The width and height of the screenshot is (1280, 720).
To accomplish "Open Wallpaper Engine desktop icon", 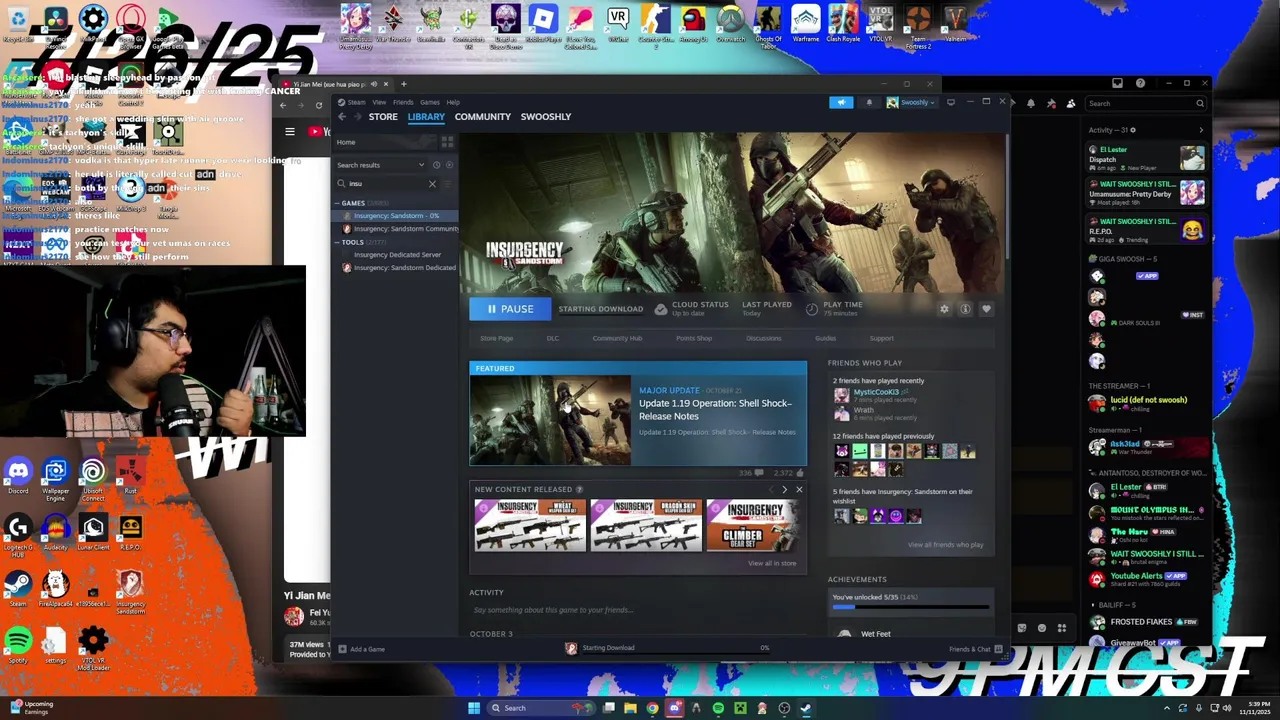I will (x=55, y=476).
